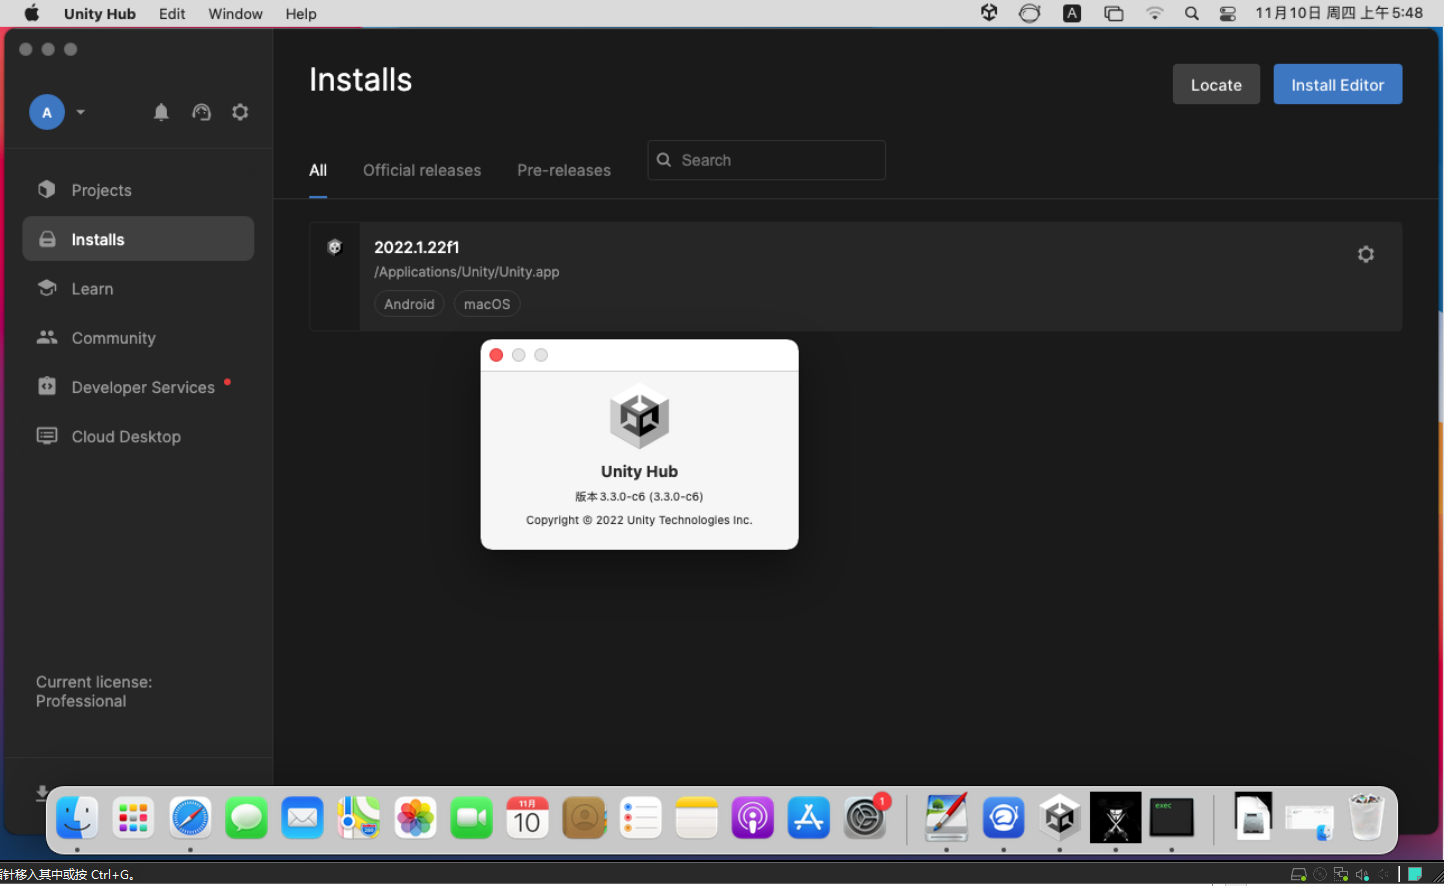Open Developer Services in the sidebar

(138, 387)
